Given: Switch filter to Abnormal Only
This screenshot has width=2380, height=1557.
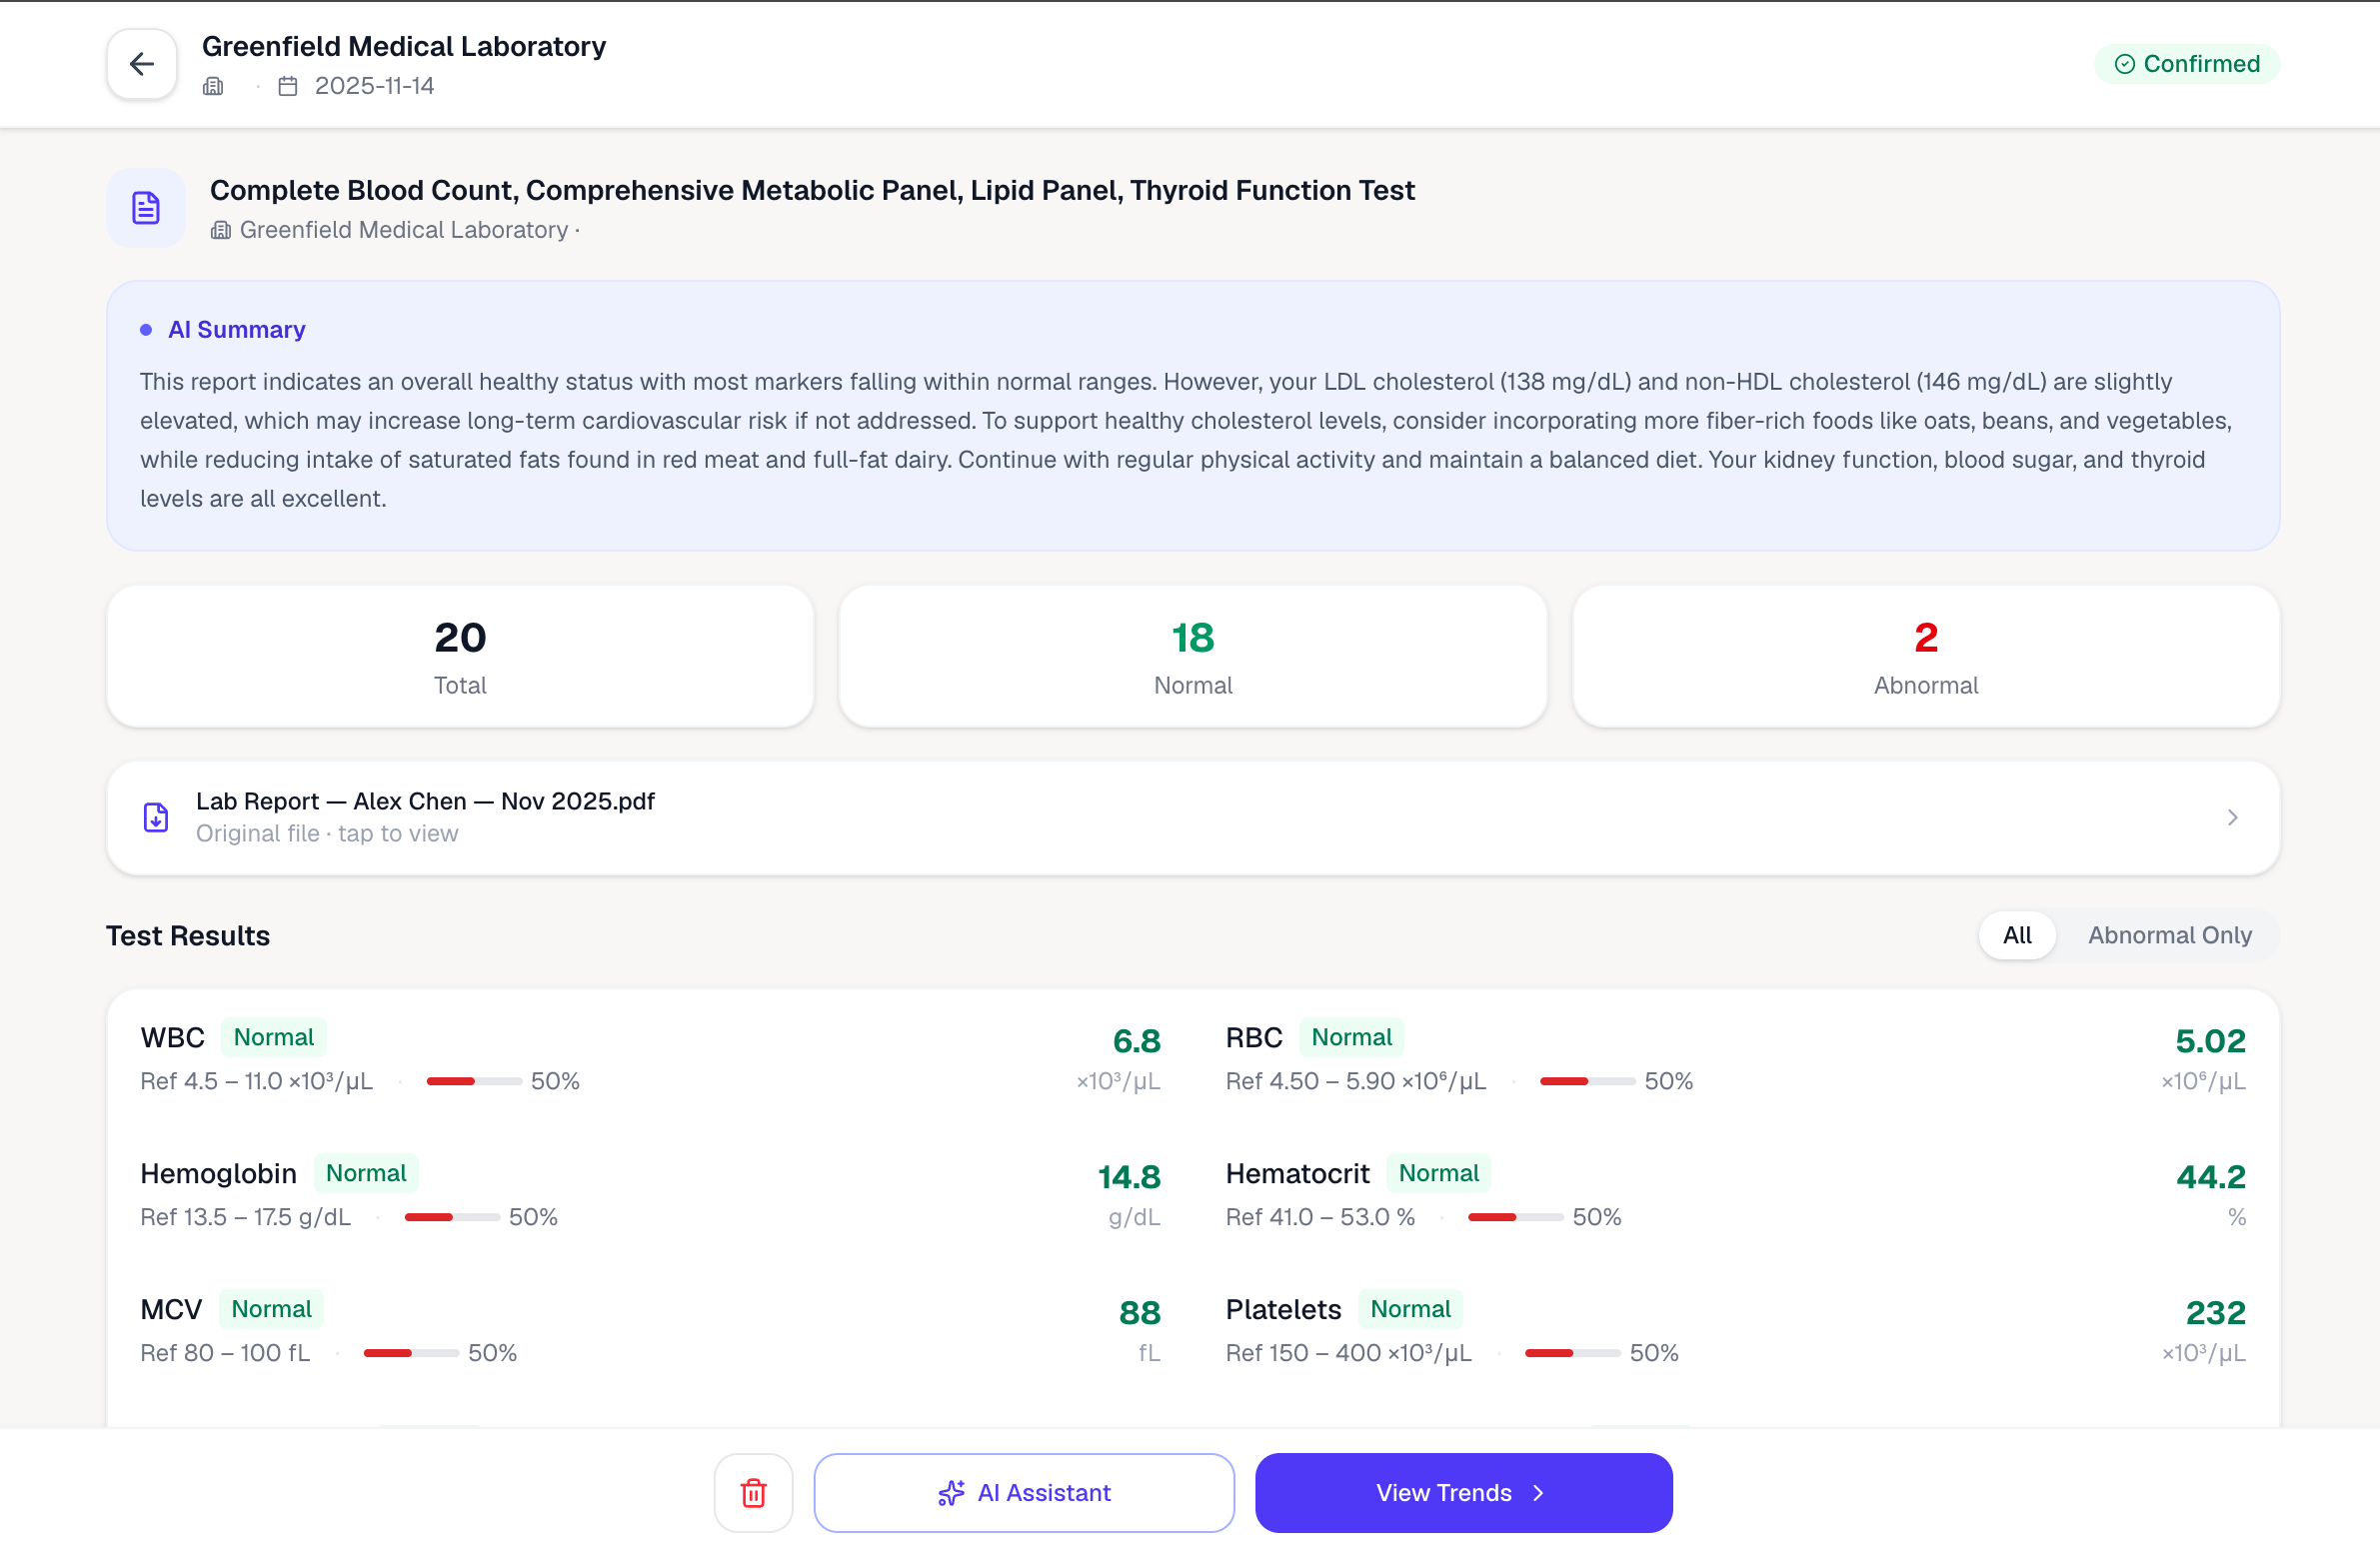Looking at the screenshot, I should pyautogui.click(x=2169, y=935).
